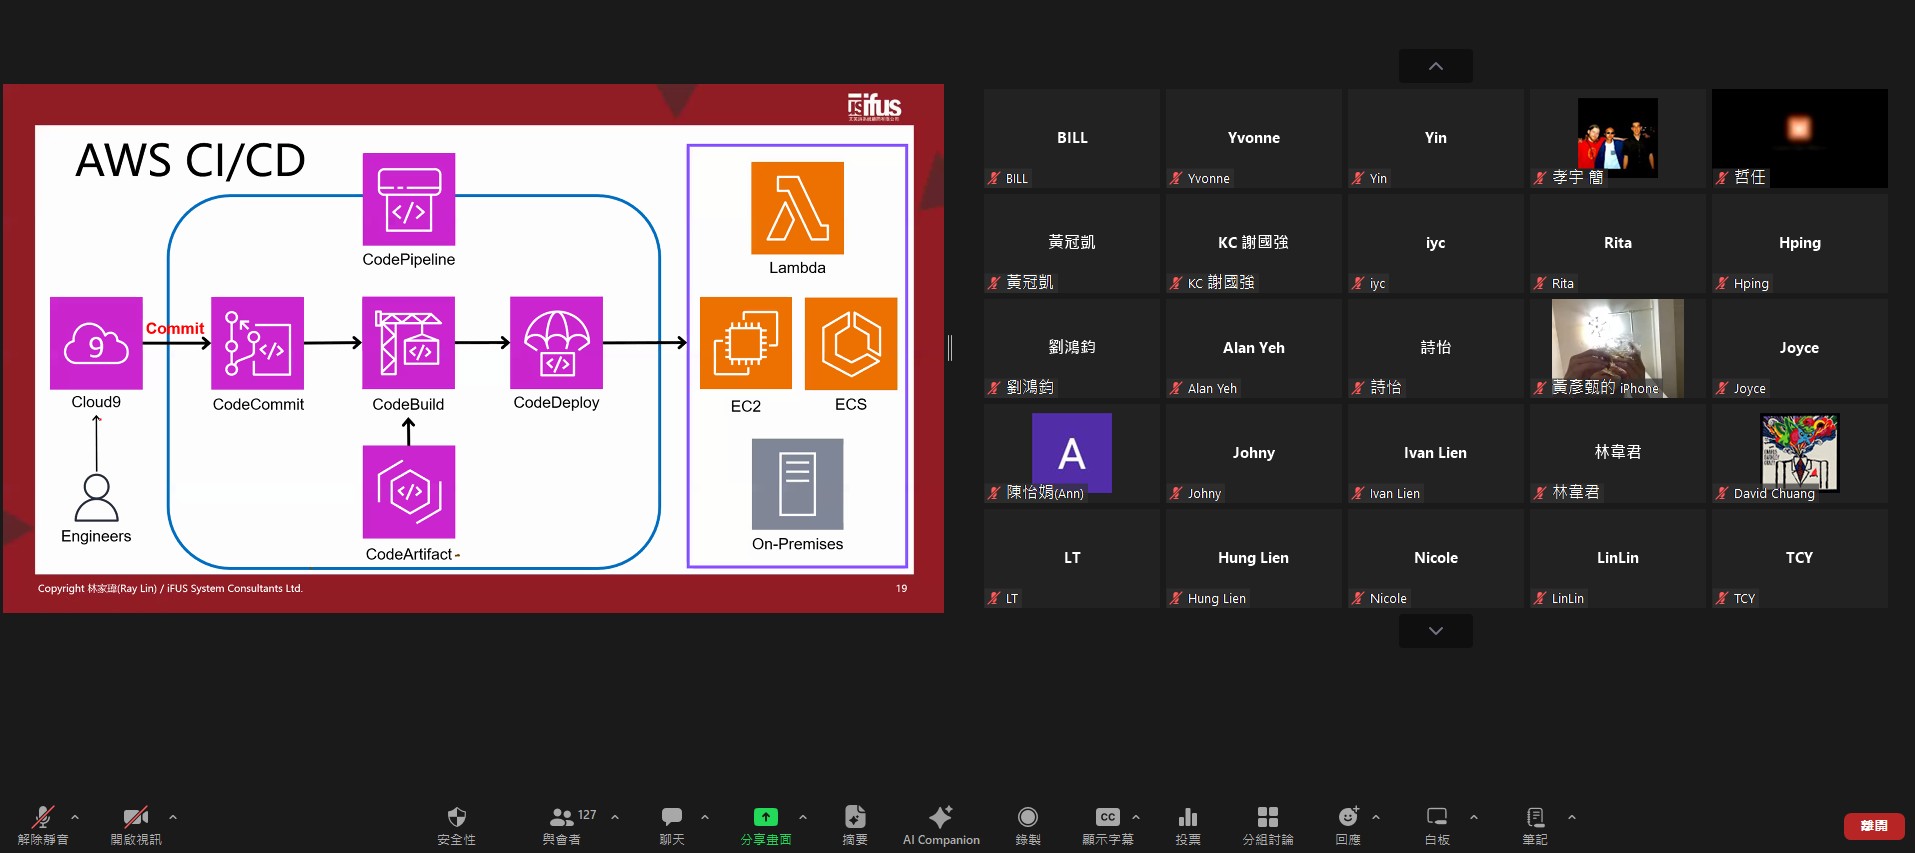Viewport: 1915px width, 853px height.
Task: Turn on camera with 開啟視訊
Action: 135,825
